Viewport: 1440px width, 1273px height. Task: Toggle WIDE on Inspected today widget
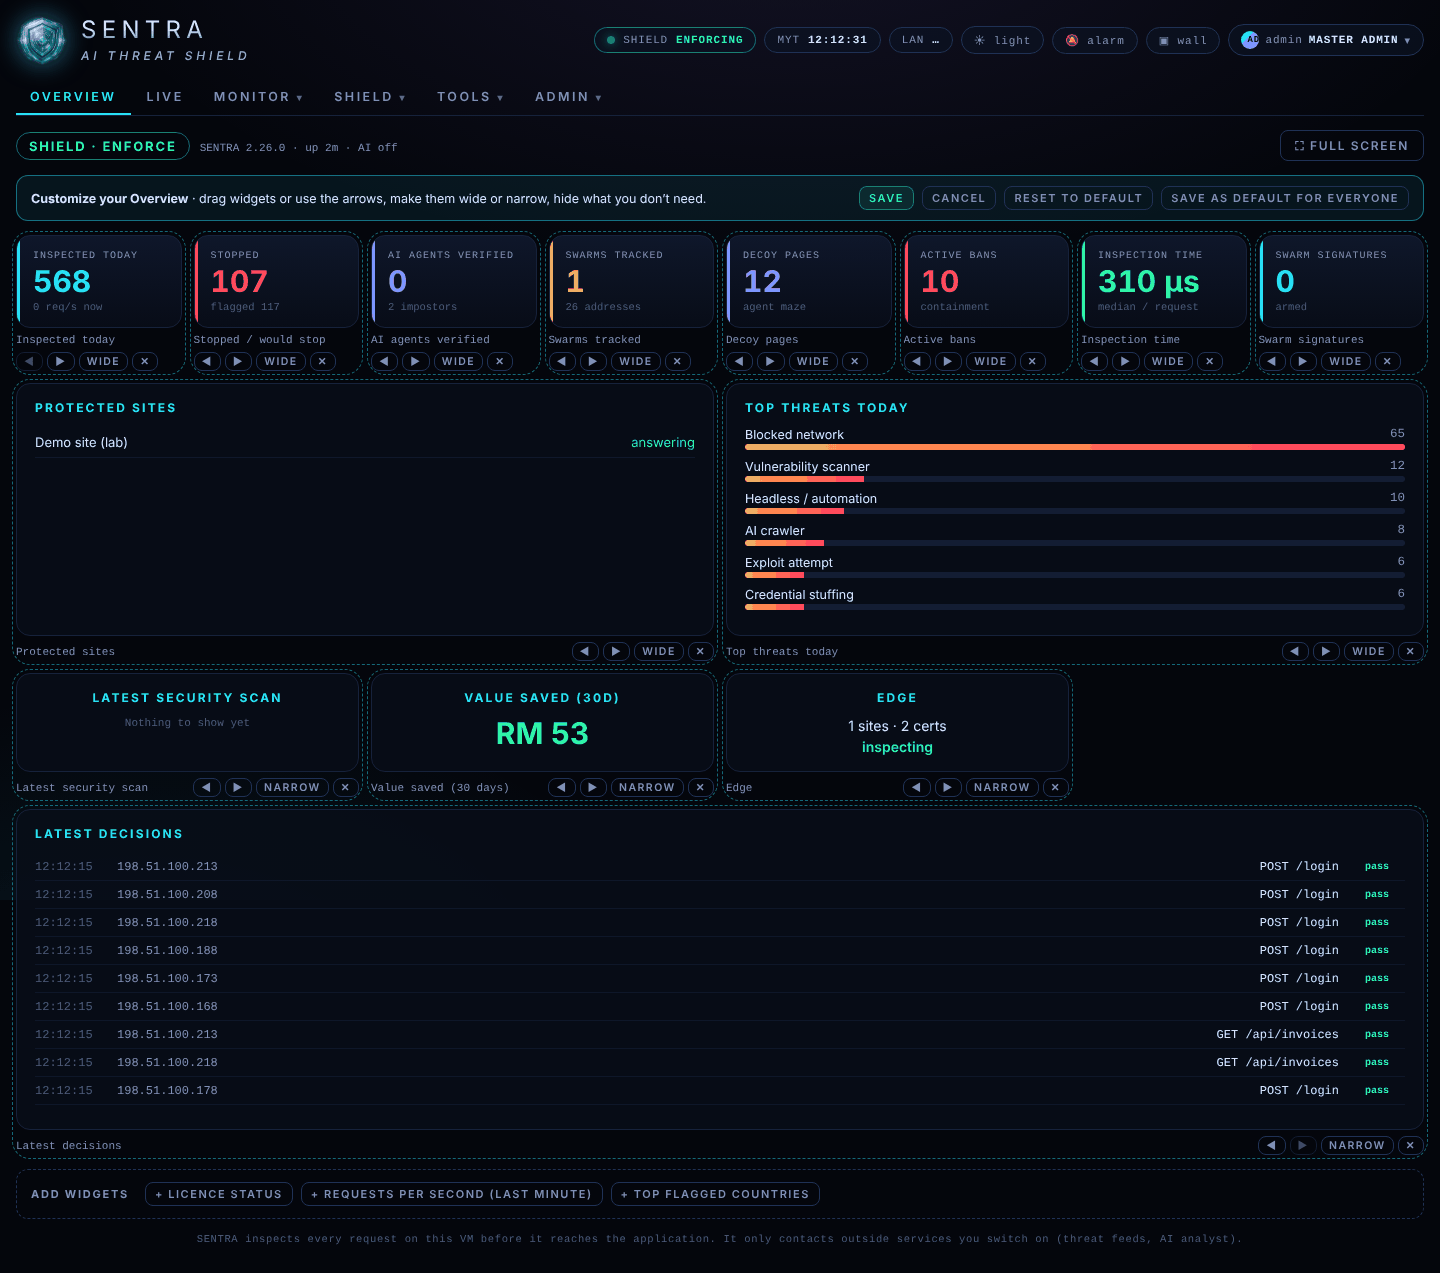103,361
